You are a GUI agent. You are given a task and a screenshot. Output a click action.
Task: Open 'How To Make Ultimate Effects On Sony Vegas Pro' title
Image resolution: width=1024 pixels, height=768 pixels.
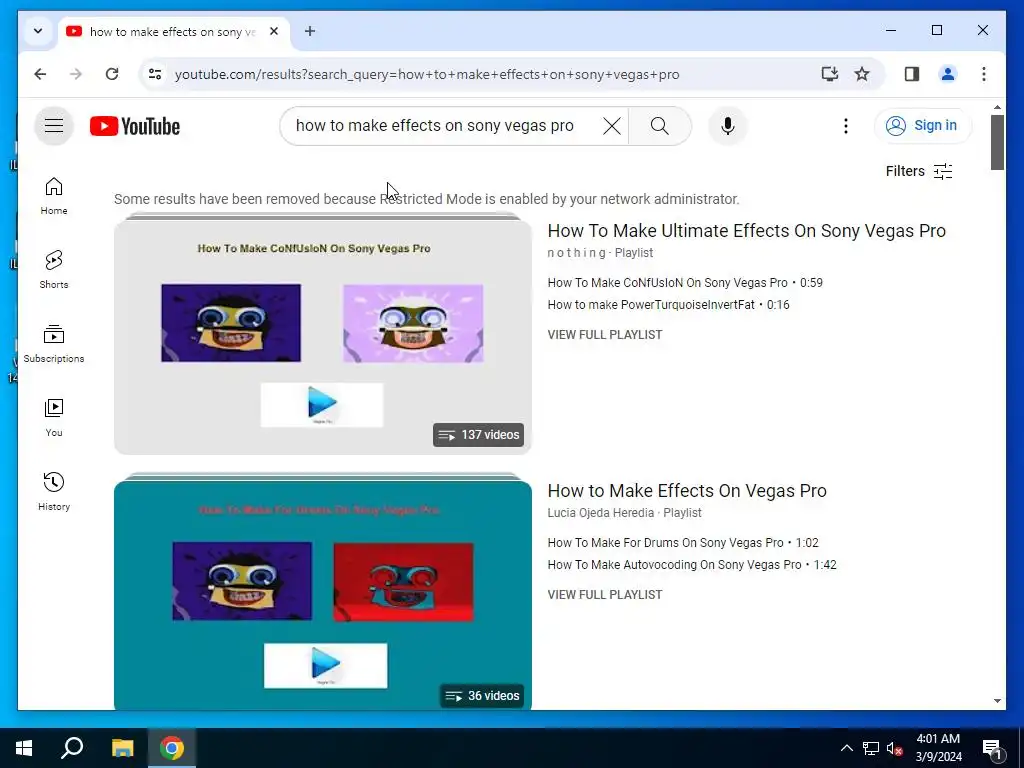tap(746, 231)
